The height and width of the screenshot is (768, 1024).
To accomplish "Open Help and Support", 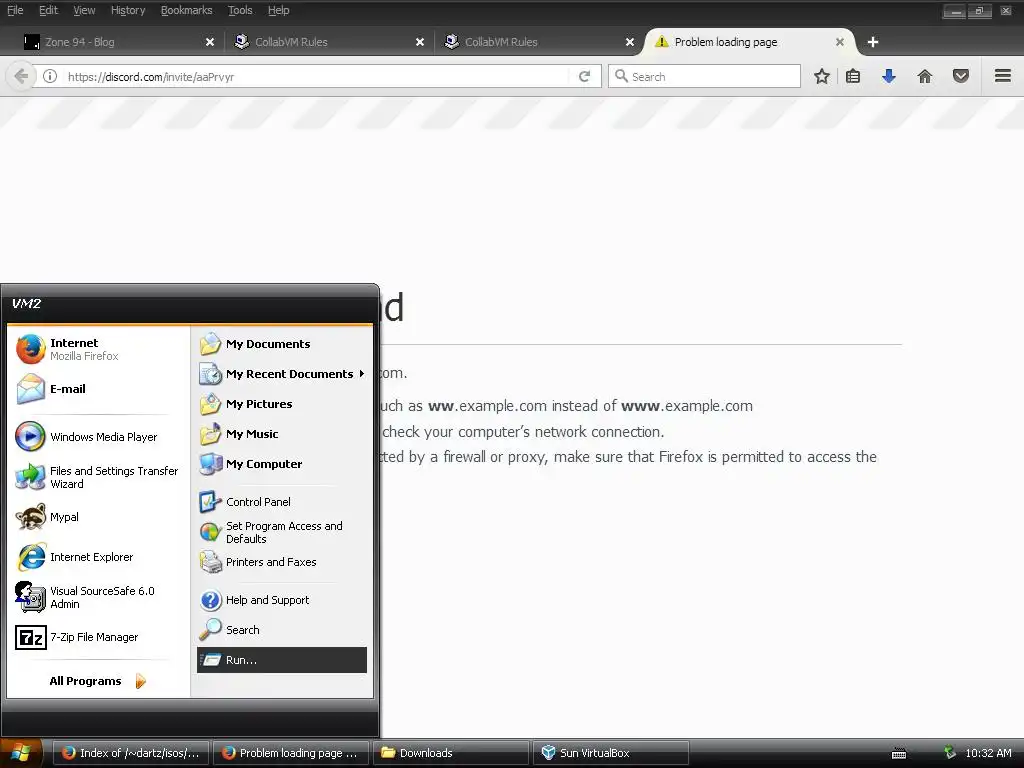I will tap(281, 600).
